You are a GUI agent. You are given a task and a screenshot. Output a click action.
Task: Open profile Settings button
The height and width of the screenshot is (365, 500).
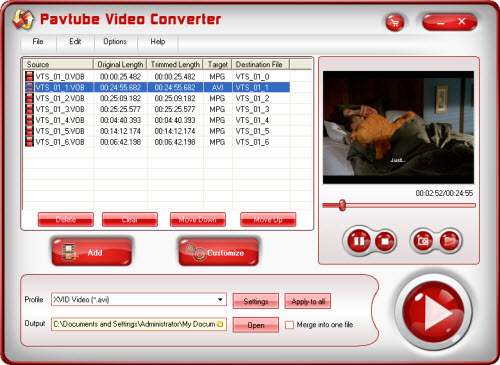pos(256,301)
